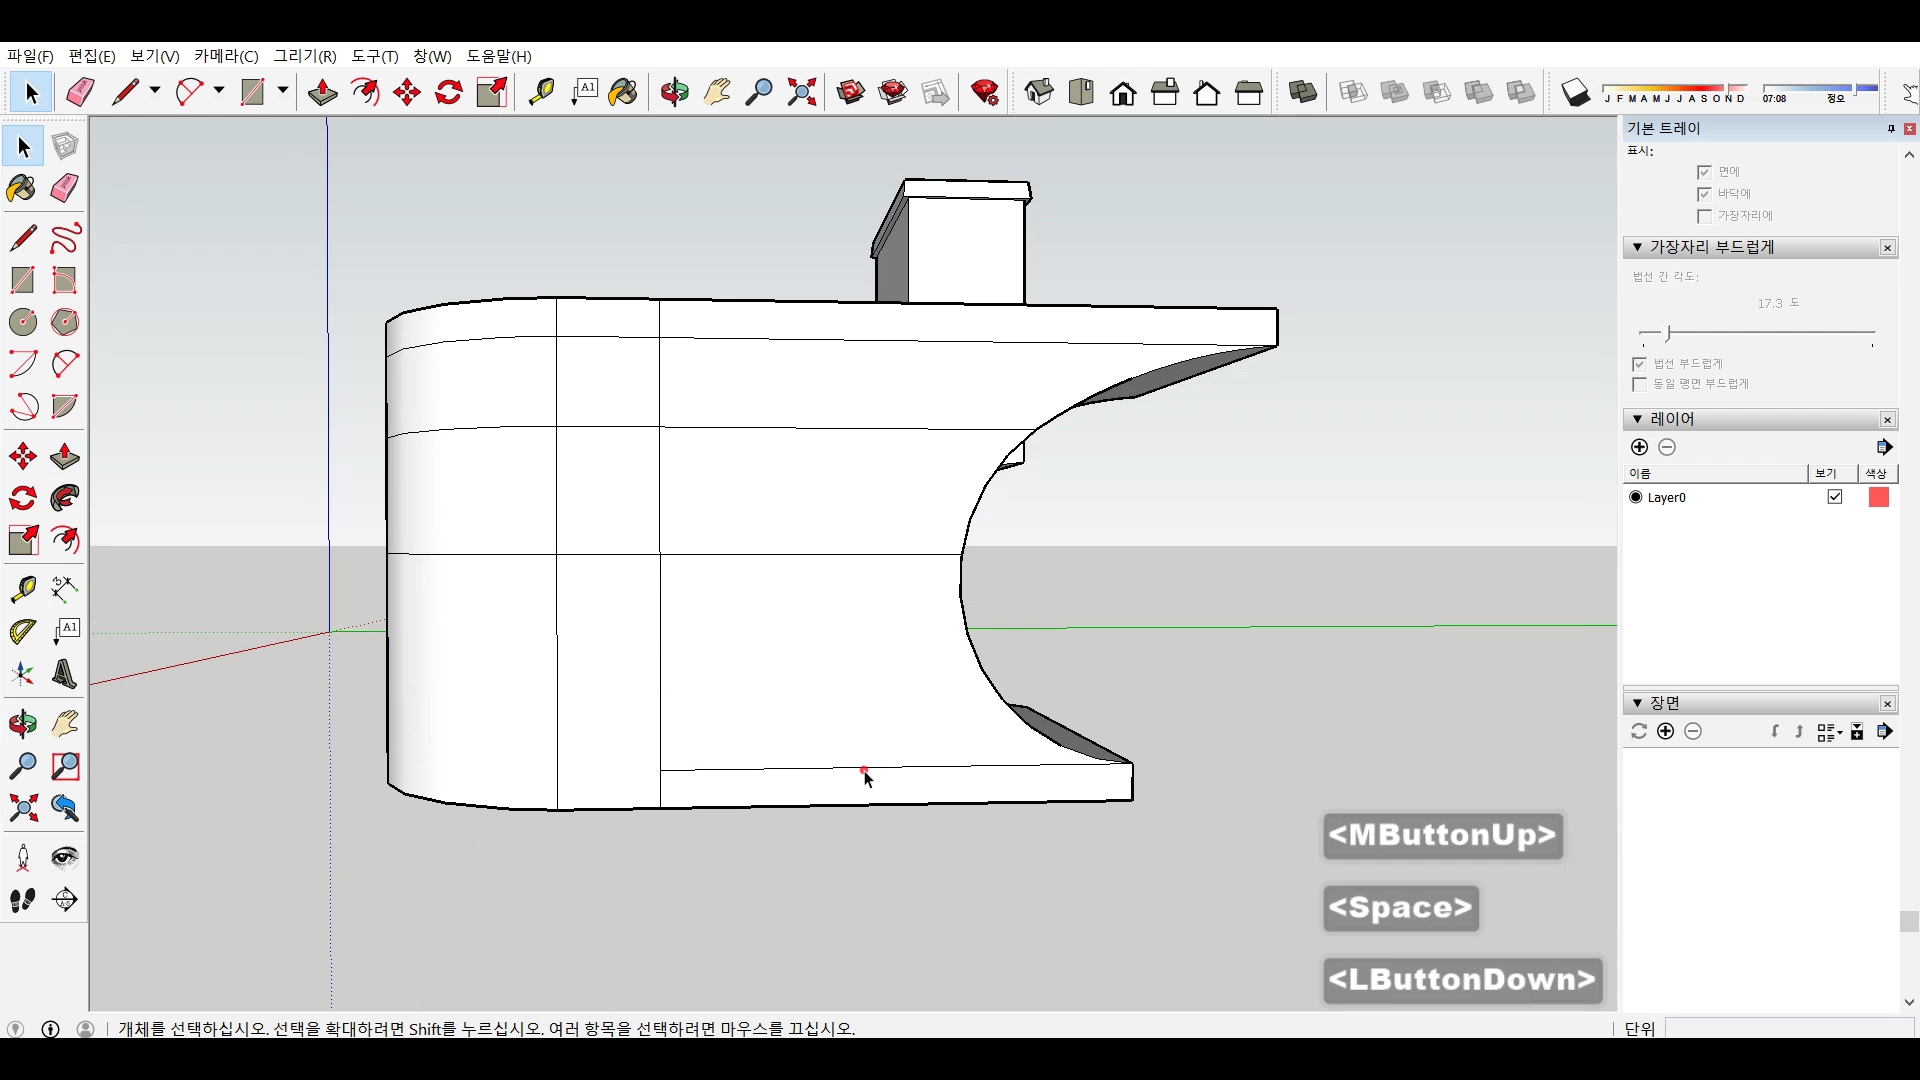This screenshot has width=1920, height=1080.
Task: Select the Position Camera tool
Action: click(22, 858)
